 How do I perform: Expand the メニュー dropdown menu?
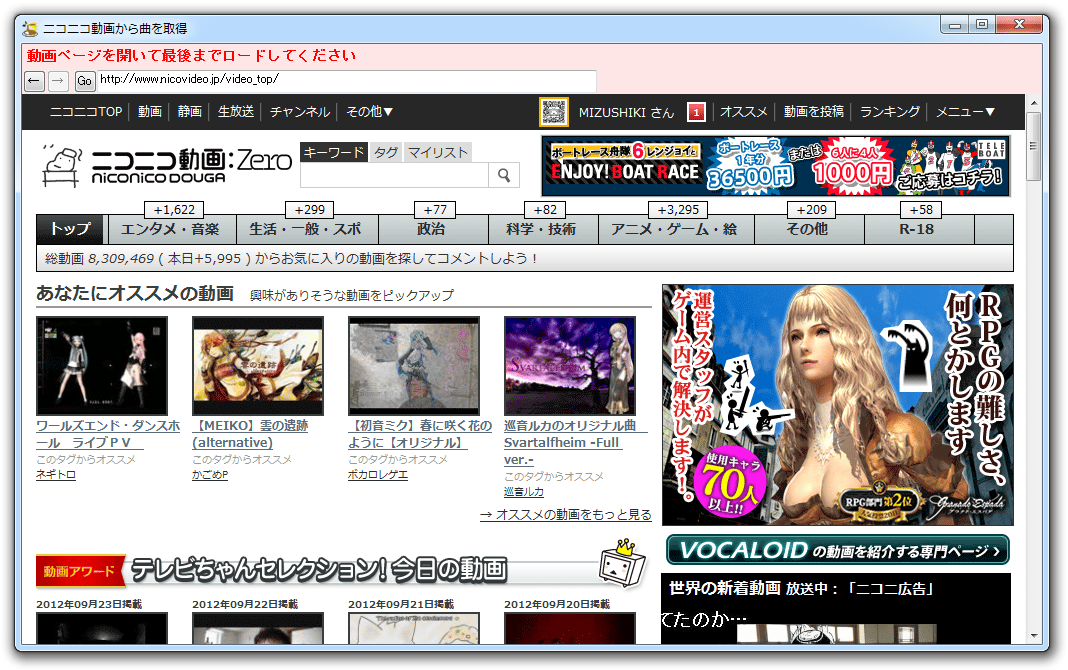[x=965, y=112]
